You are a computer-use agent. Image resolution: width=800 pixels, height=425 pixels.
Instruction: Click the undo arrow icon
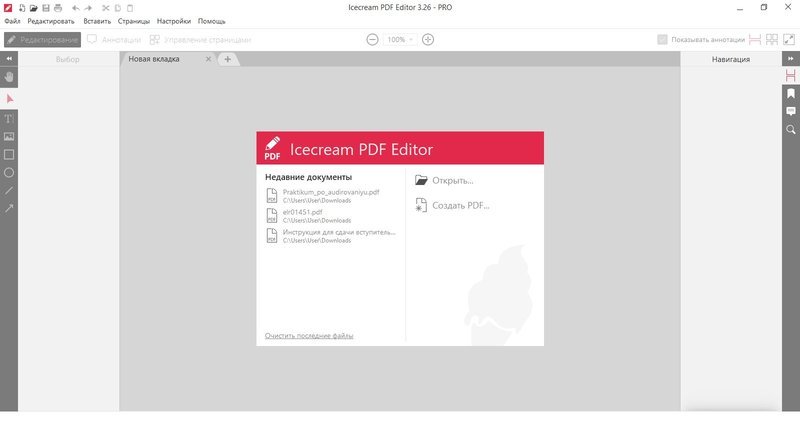coord(76,8)
